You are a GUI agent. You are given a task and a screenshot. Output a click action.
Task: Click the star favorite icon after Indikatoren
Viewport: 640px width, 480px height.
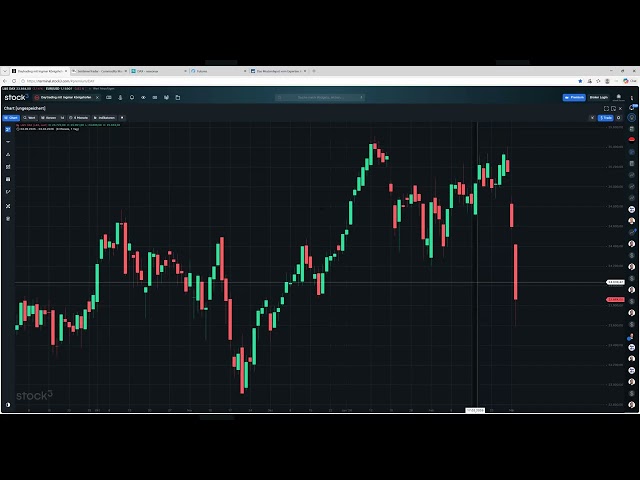(122, 118)
